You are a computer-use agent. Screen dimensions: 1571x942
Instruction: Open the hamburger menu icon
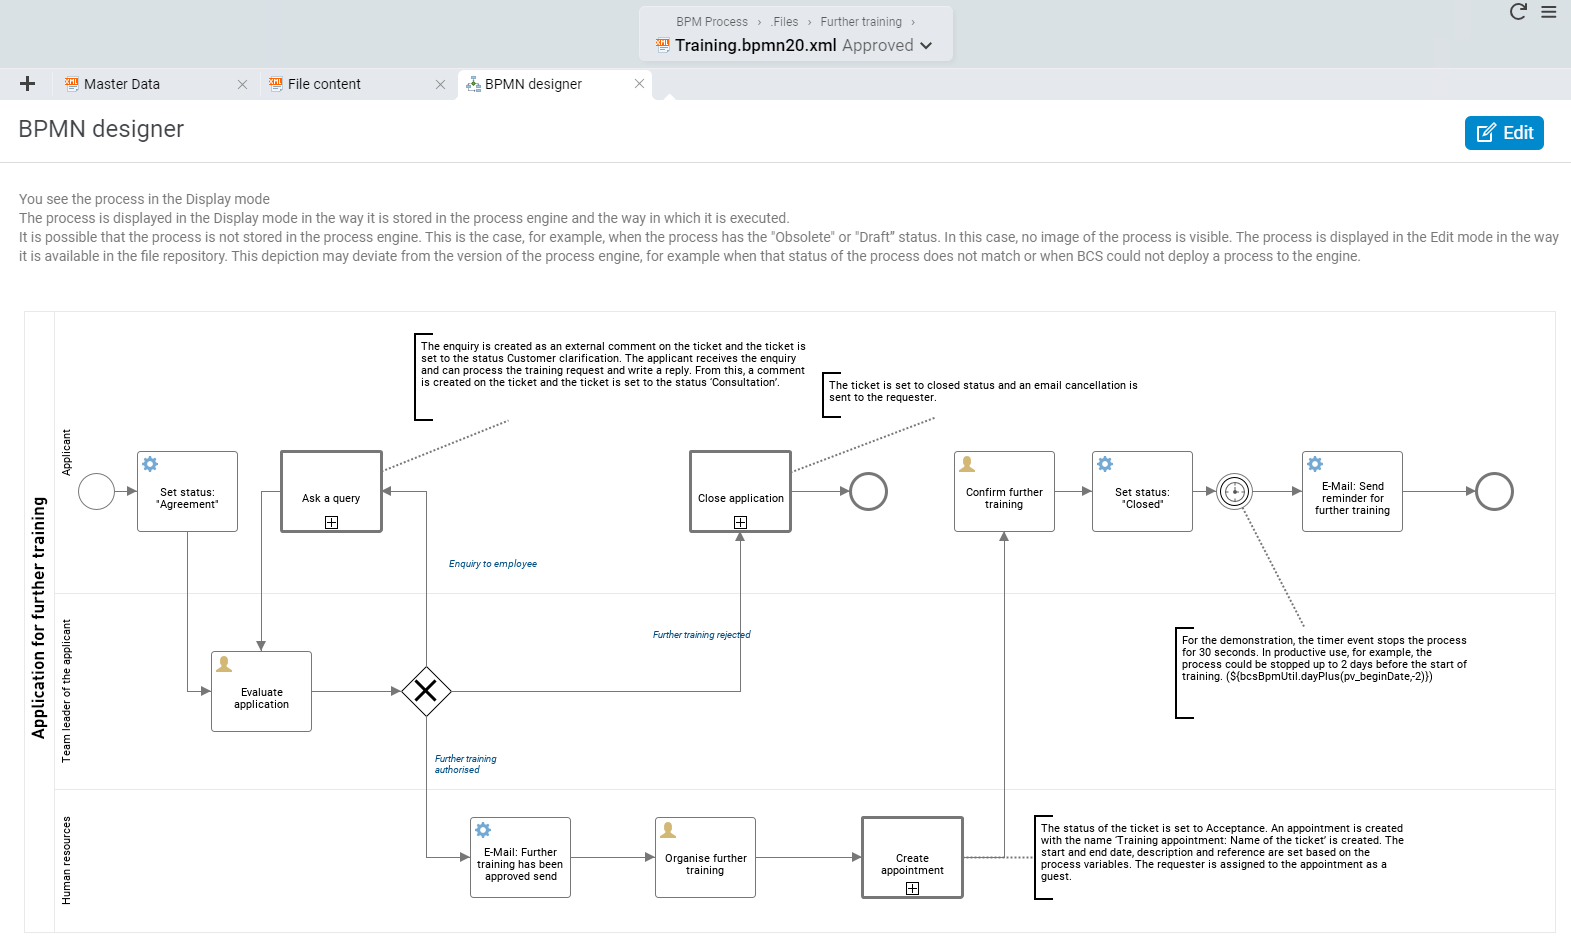point(1549,12)
